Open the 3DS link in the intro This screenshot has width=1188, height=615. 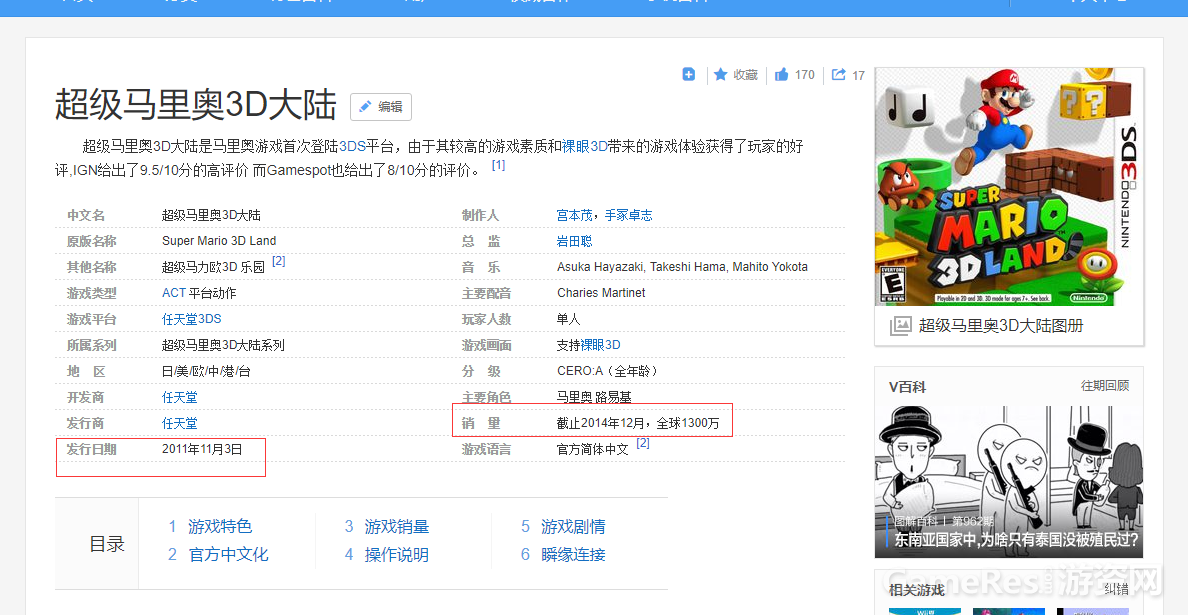[352, 146]
